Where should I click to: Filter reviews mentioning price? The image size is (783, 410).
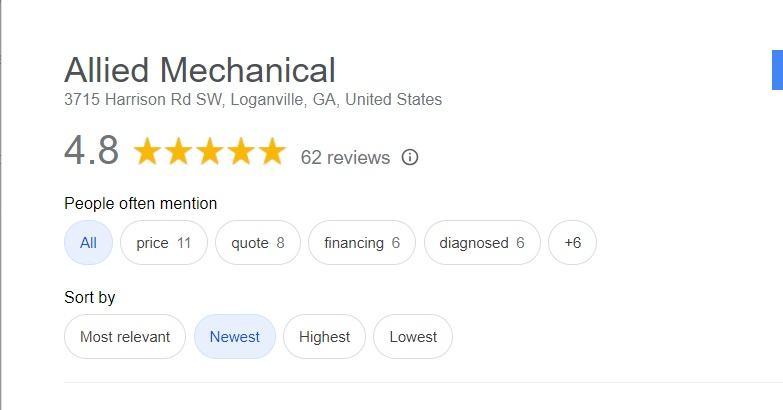pyautogui.click(x=164, y=243)
